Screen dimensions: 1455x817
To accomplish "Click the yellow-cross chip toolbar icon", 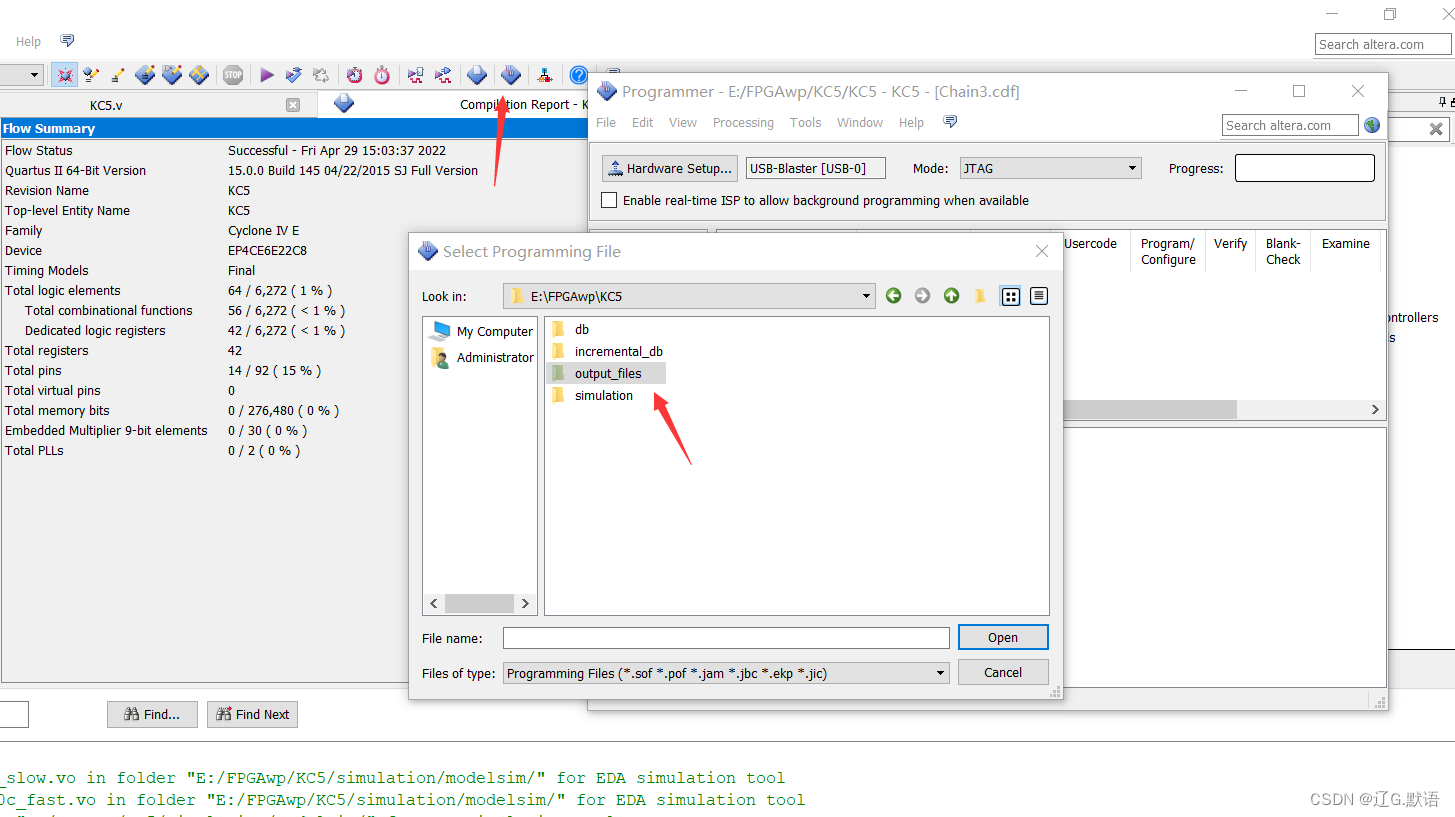I will pos(199,75).
